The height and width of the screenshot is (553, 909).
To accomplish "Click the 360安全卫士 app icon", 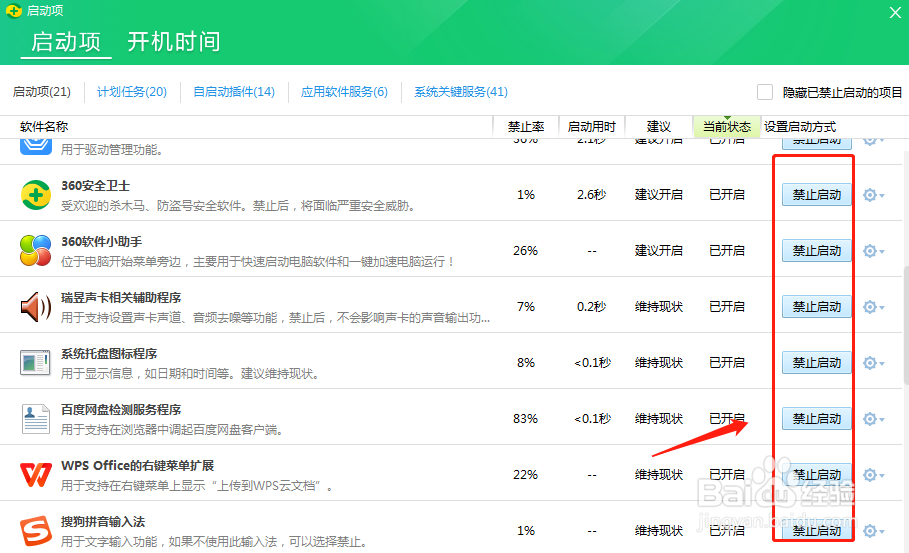I will [36, 194].
